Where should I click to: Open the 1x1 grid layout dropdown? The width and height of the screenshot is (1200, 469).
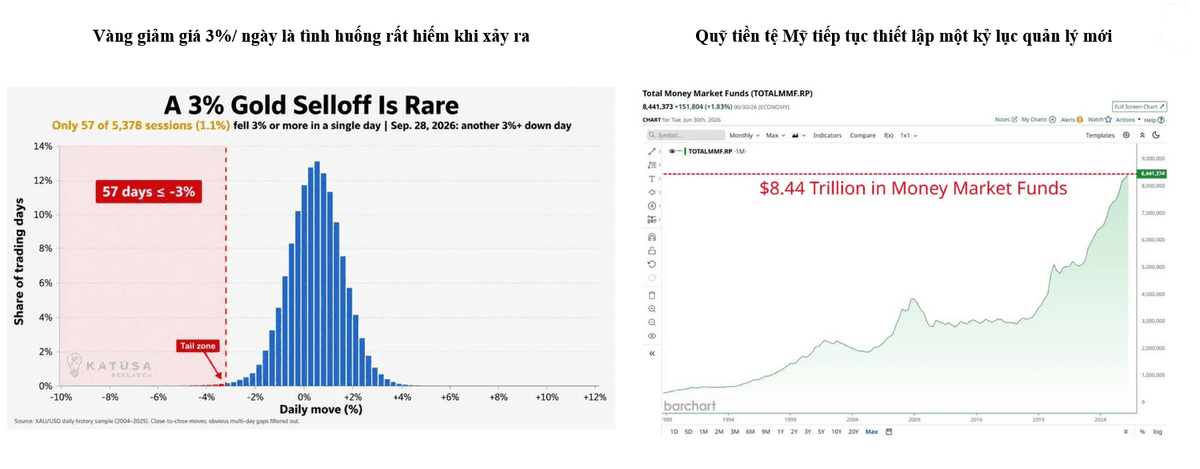coord(908,135)
